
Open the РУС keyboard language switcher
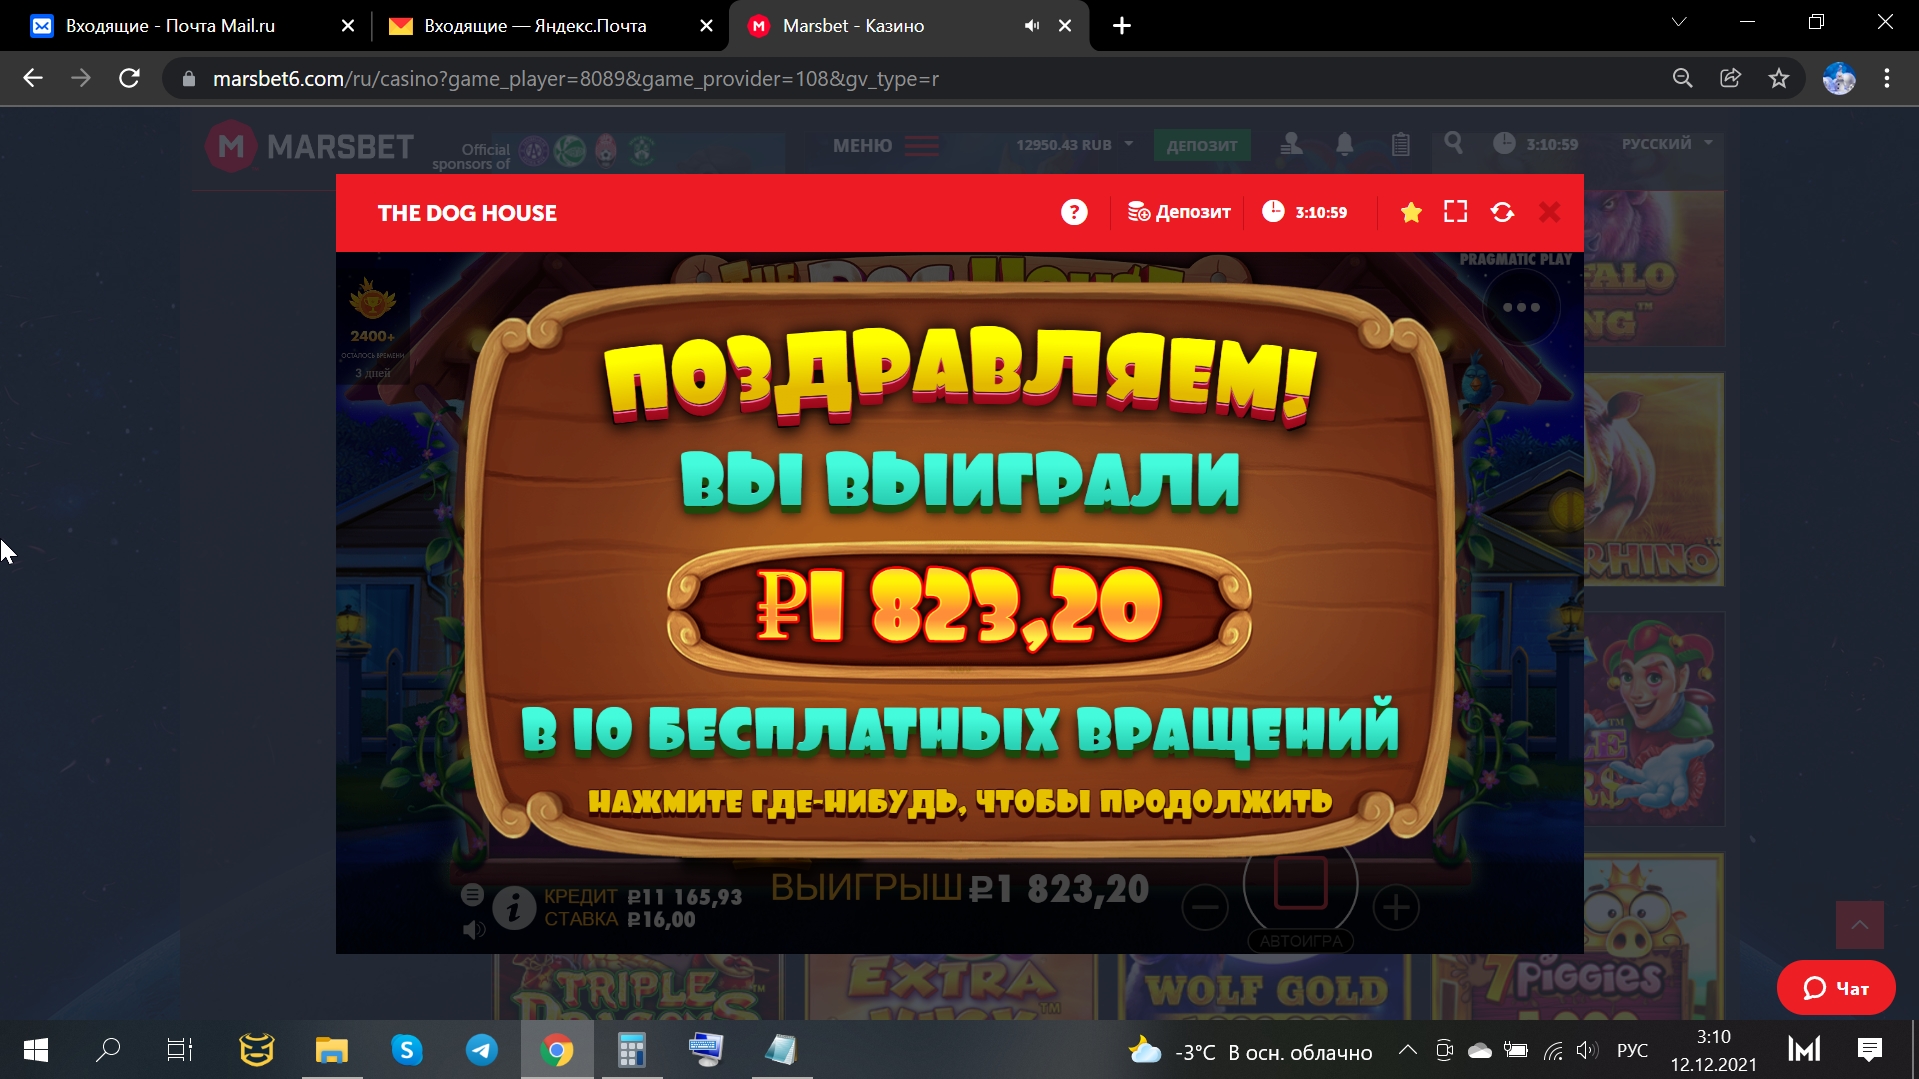[1633, 1051]
